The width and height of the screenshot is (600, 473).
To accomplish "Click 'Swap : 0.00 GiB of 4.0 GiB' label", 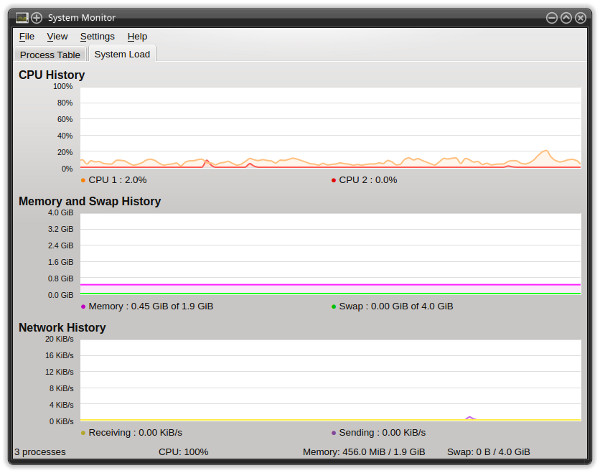I will [x=396, y=306].
